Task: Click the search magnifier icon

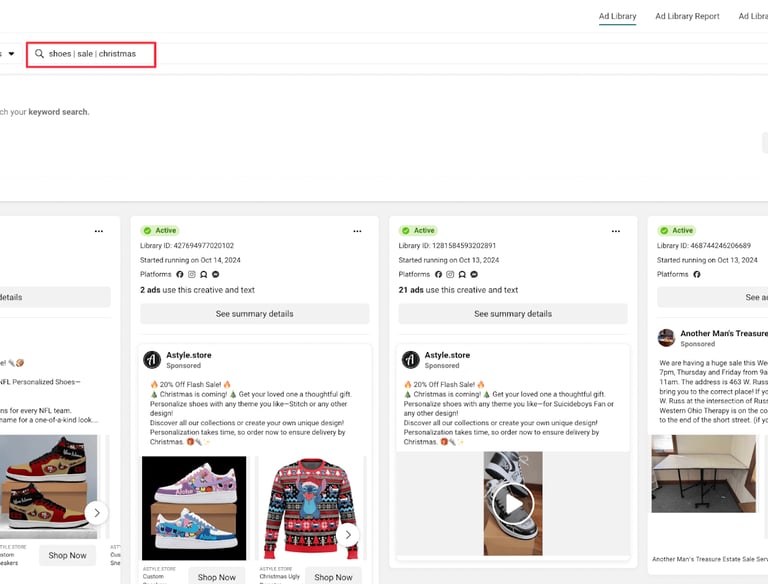Action: (x=39, y=53)
